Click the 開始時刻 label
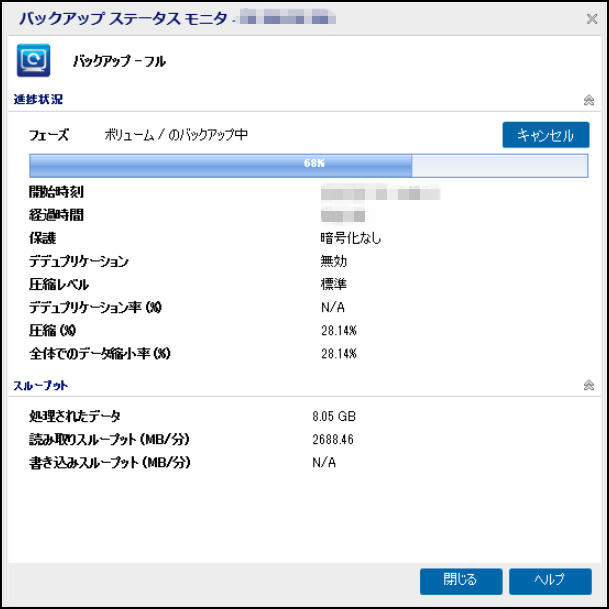Viewport: 609px width, 609px height. pyautogui.click(x=56, y=192)
